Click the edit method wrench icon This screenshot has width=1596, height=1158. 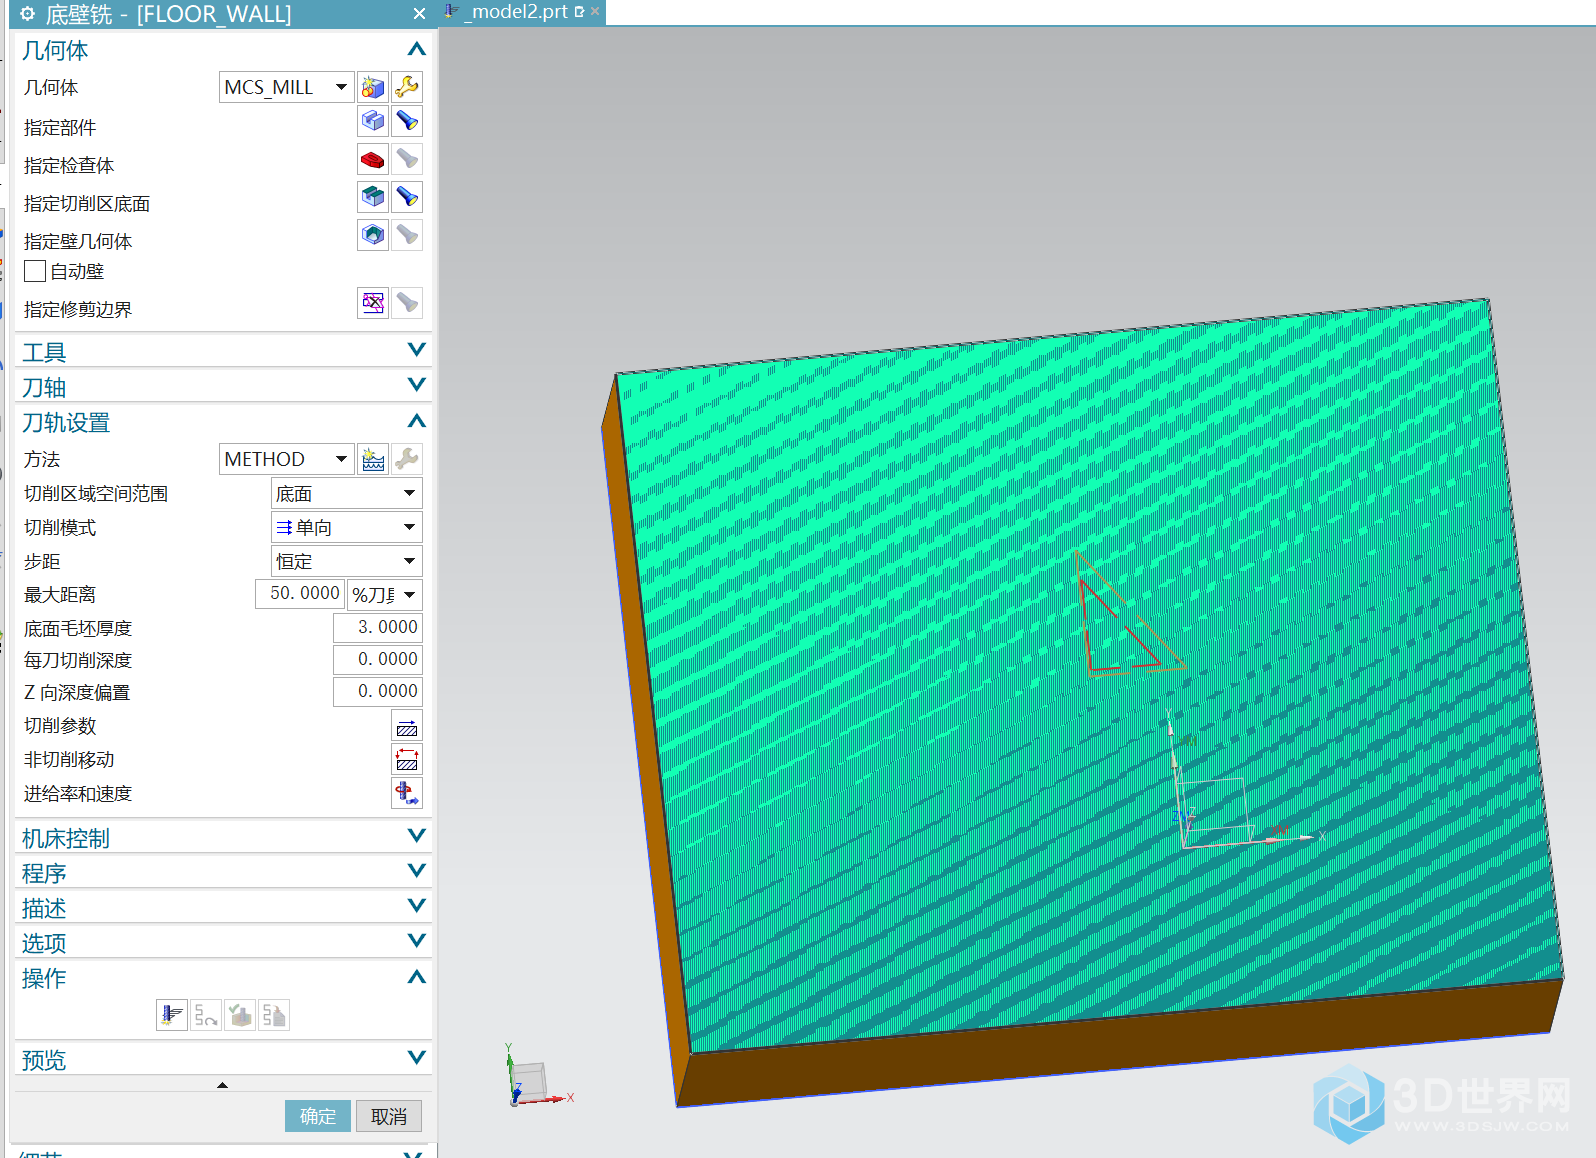[407, 459]
